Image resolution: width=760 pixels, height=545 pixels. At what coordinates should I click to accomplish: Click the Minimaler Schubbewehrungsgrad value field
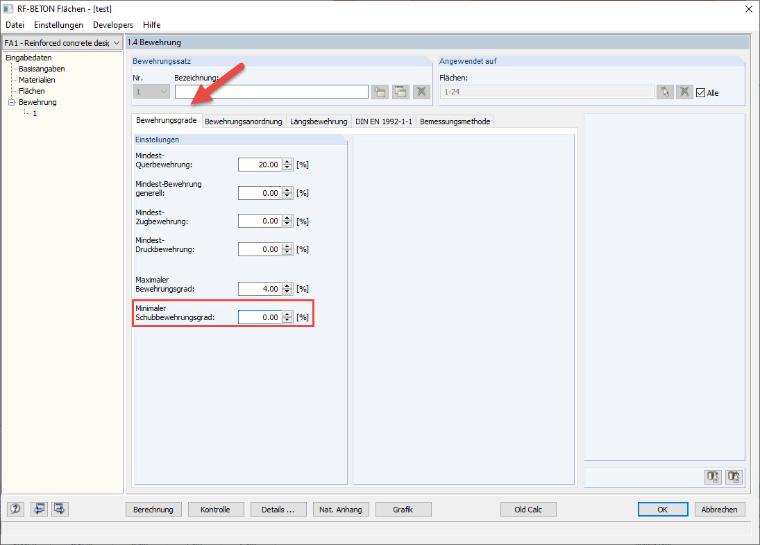(x=260, y=317)
